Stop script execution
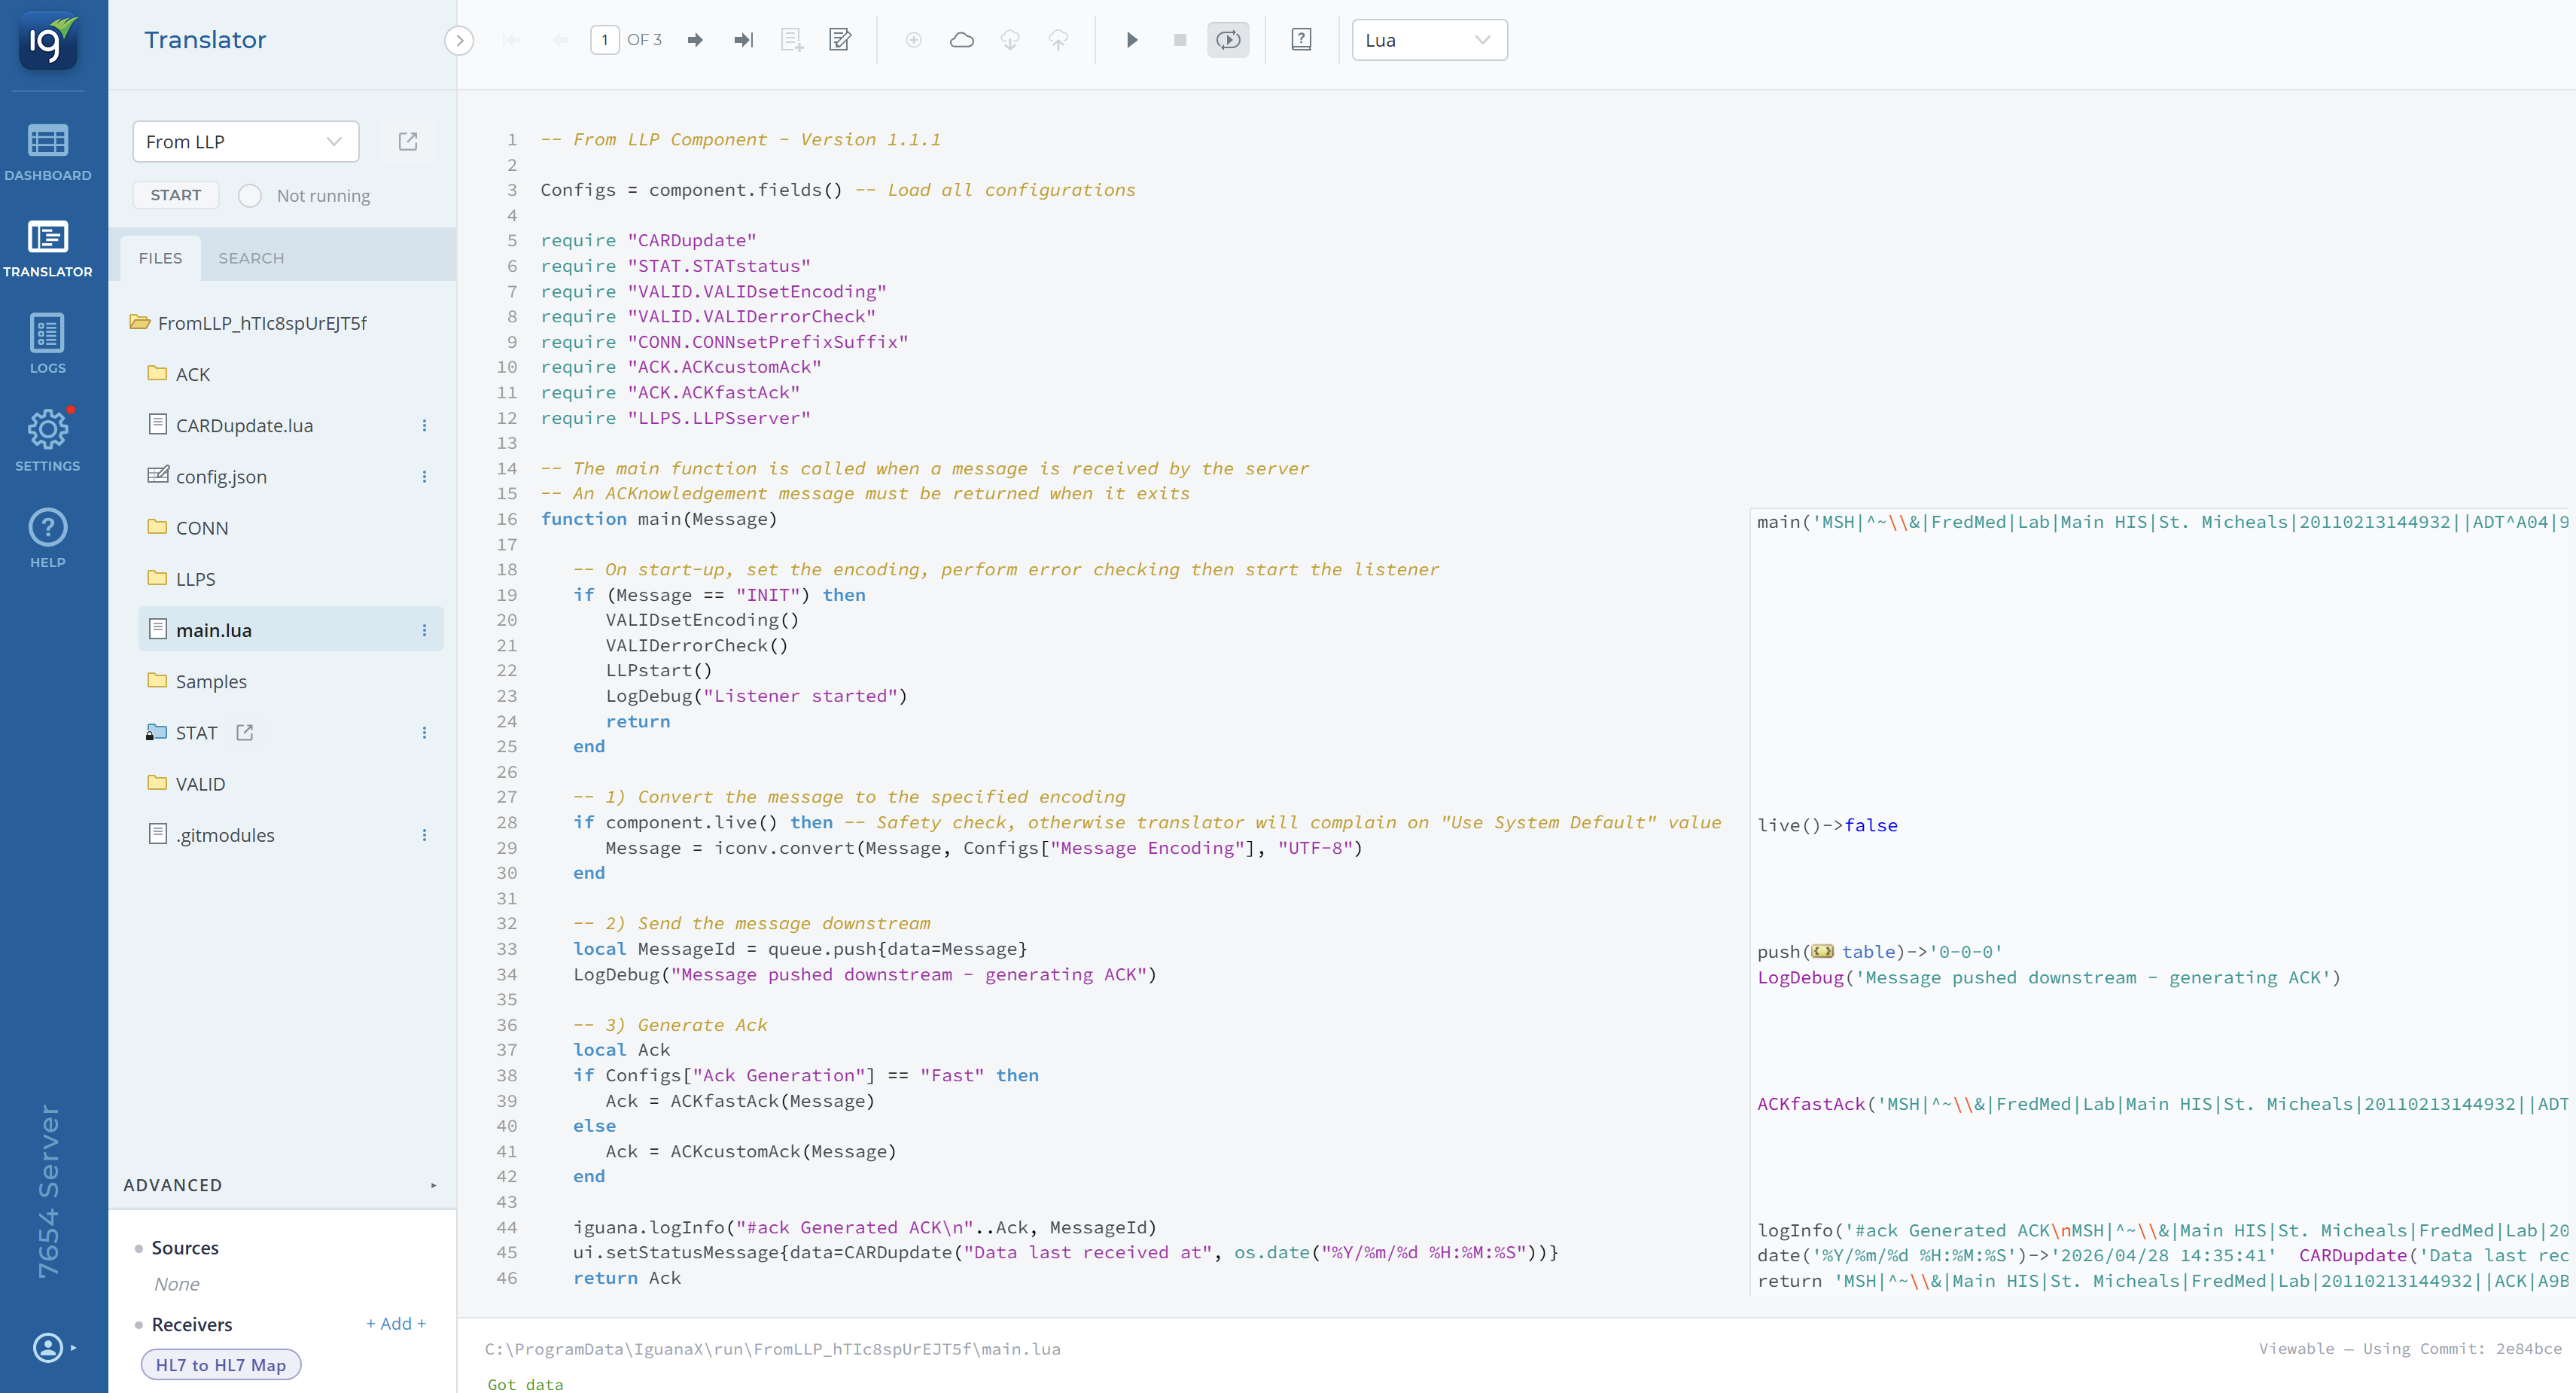2576x1393 pixels. click(1180, 40)
